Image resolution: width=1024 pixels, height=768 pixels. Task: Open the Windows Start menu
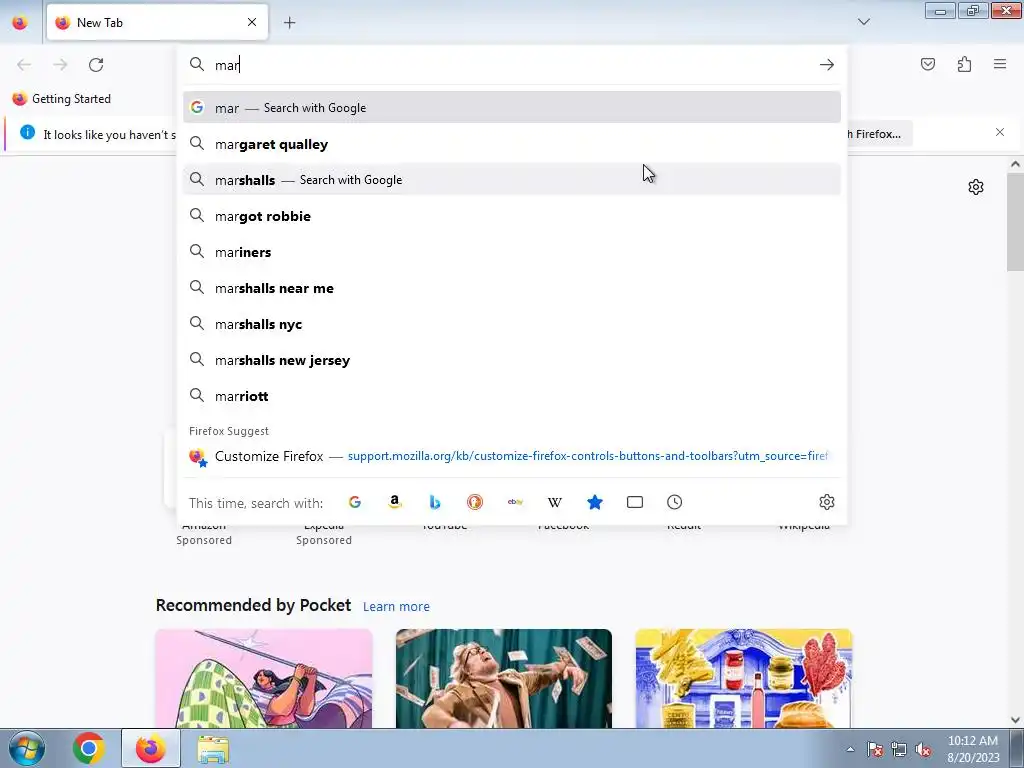(x=26, y=748)
